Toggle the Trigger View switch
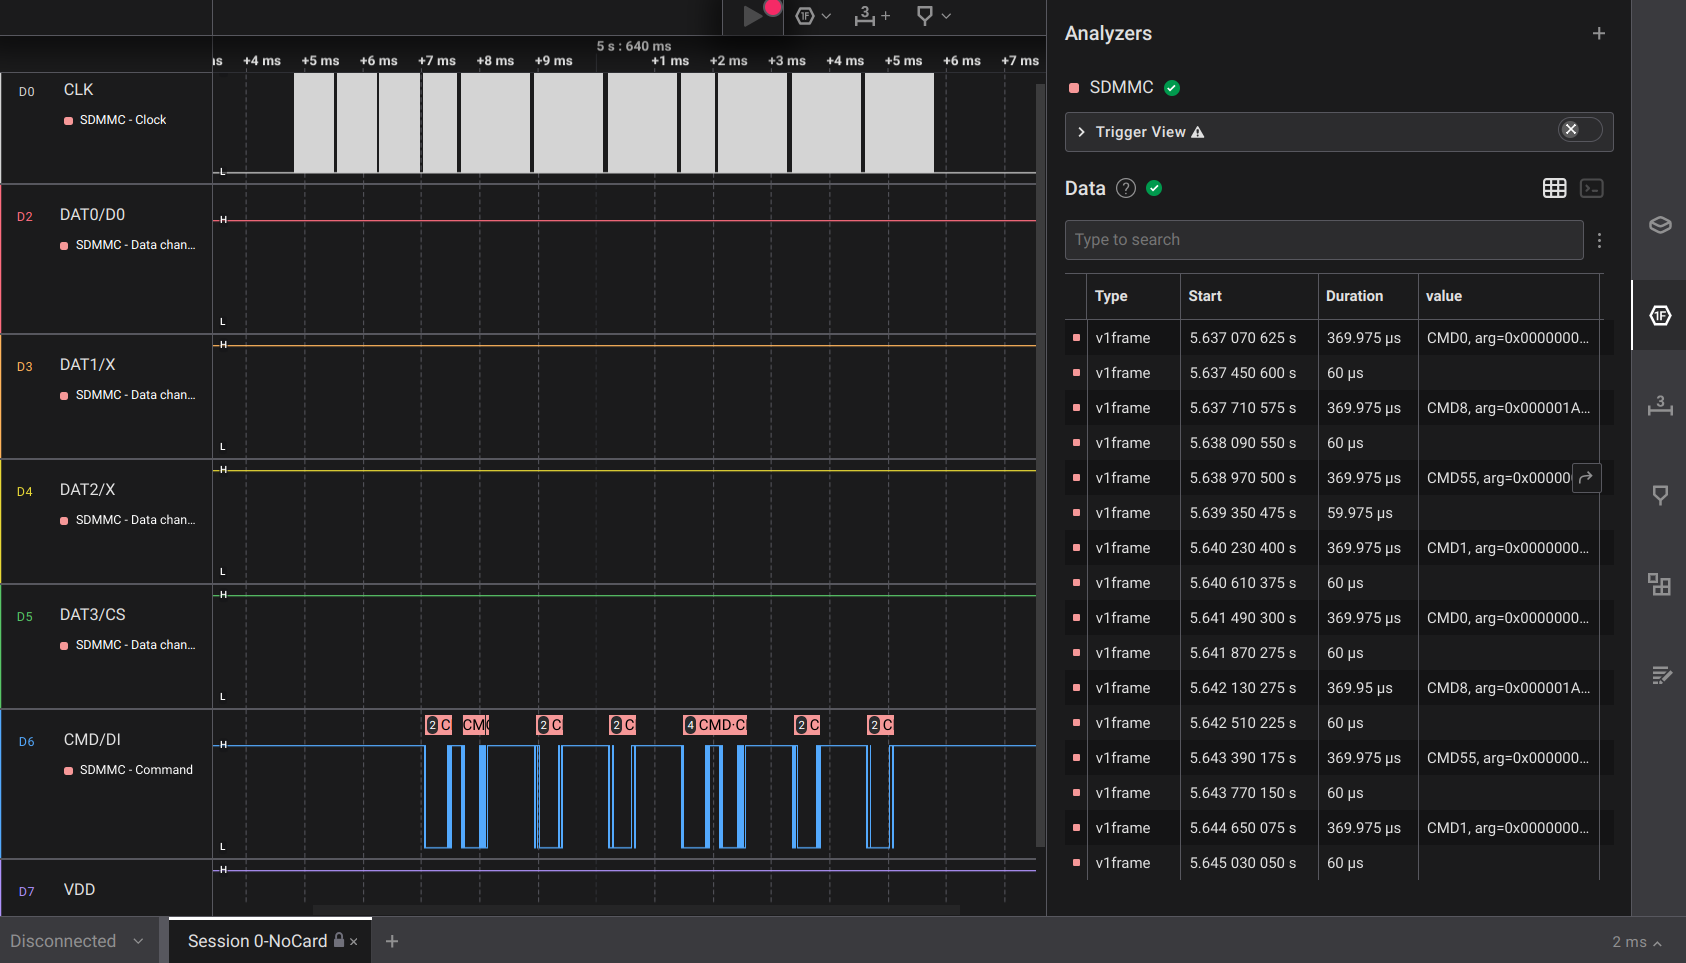The image size is (1686, 963). (x=1580, y=130)
